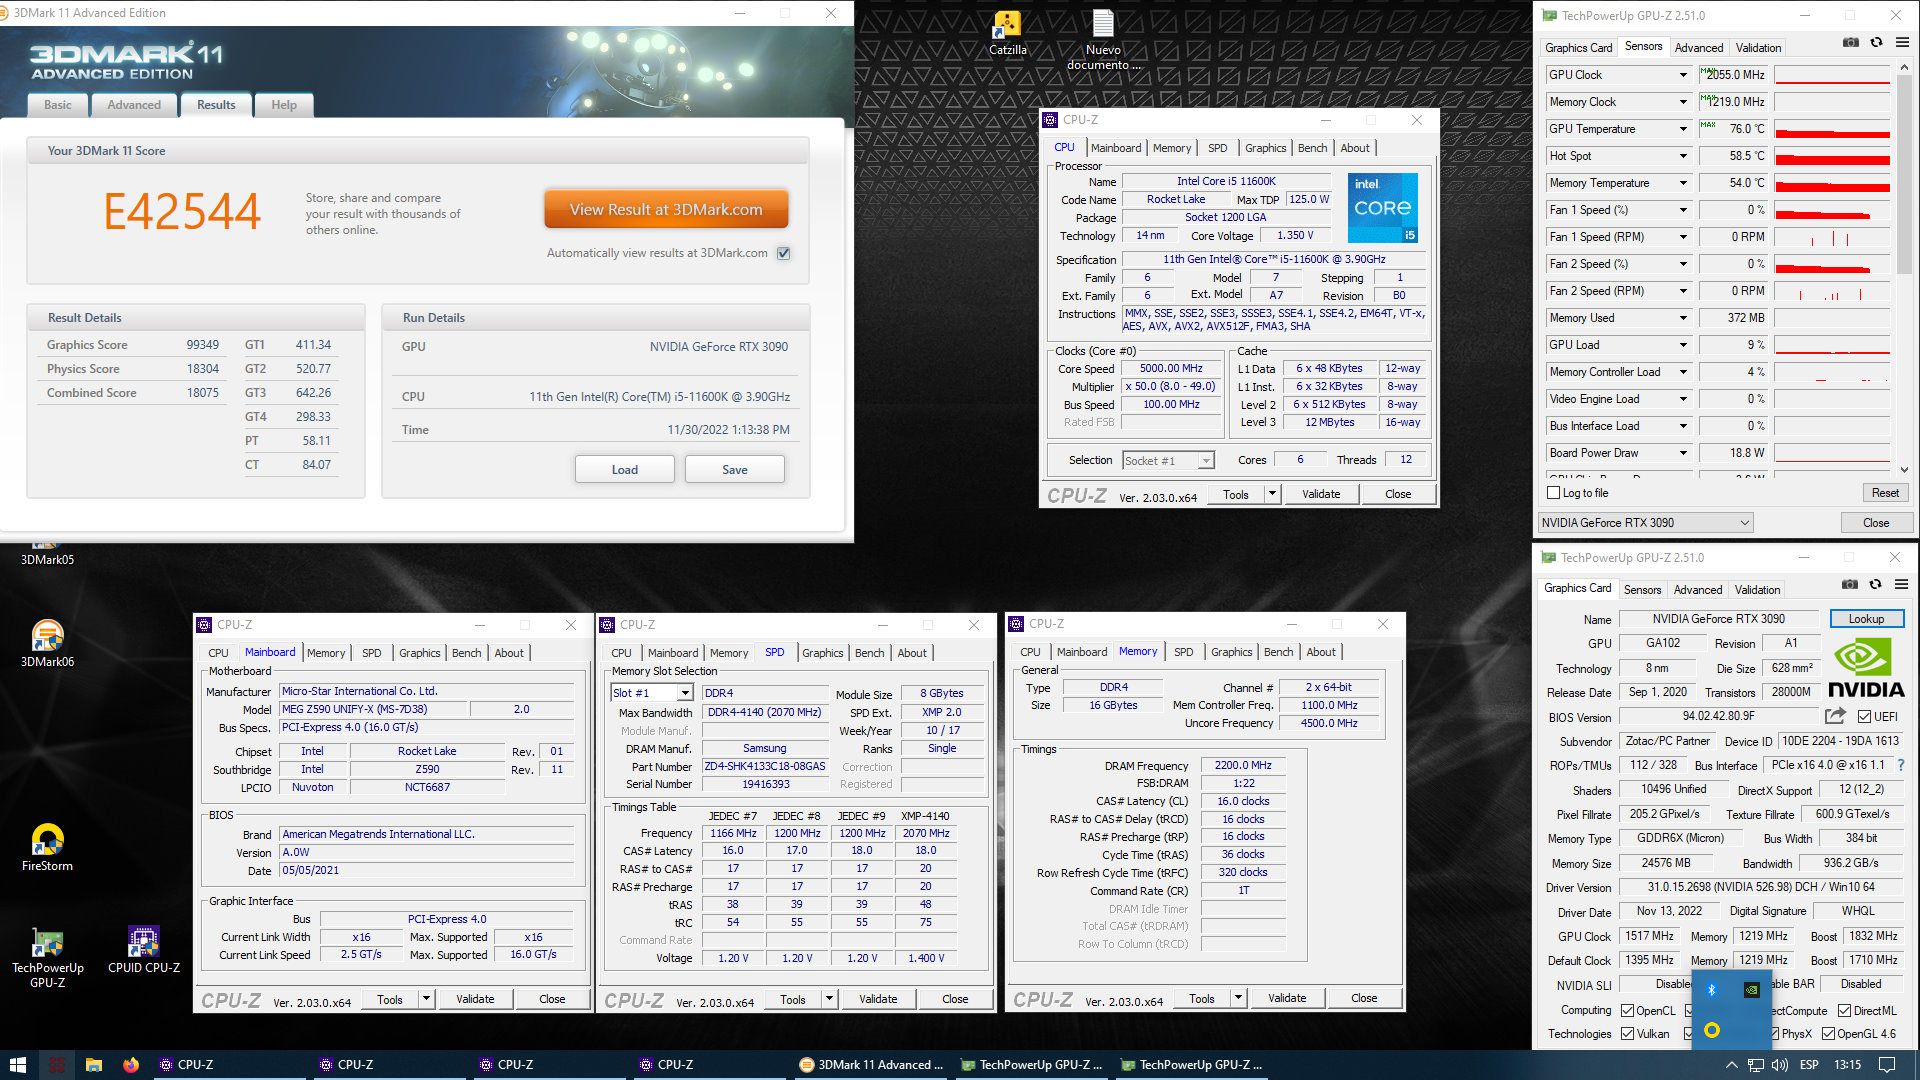Take screenshot with camera icon in GPU-Z Sensors window
The width and height of the screenshot is (1920, 1080).
tap(1851, 42)
